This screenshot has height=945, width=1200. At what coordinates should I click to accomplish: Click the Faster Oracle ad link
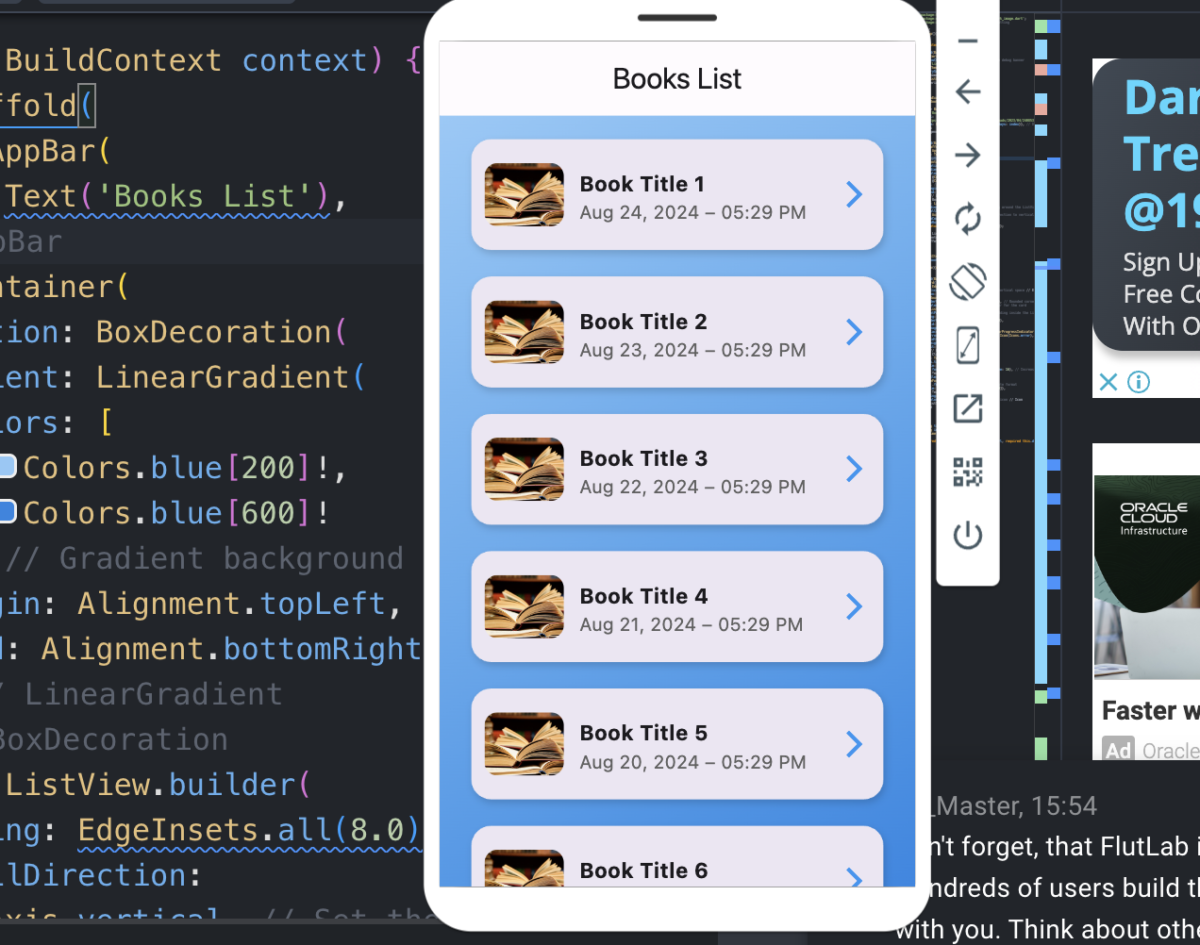click(x=1148, y=710)
